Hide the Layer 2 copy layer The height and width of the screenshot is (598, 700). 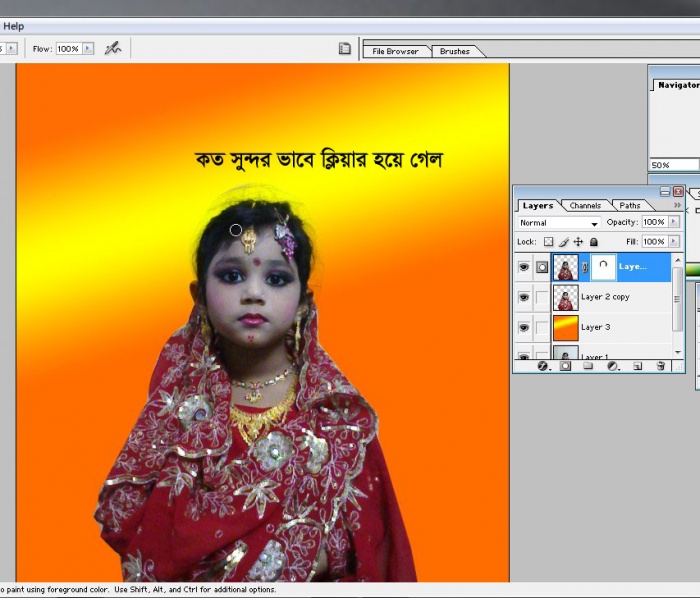pyautogui.click(x=524, y=297)
